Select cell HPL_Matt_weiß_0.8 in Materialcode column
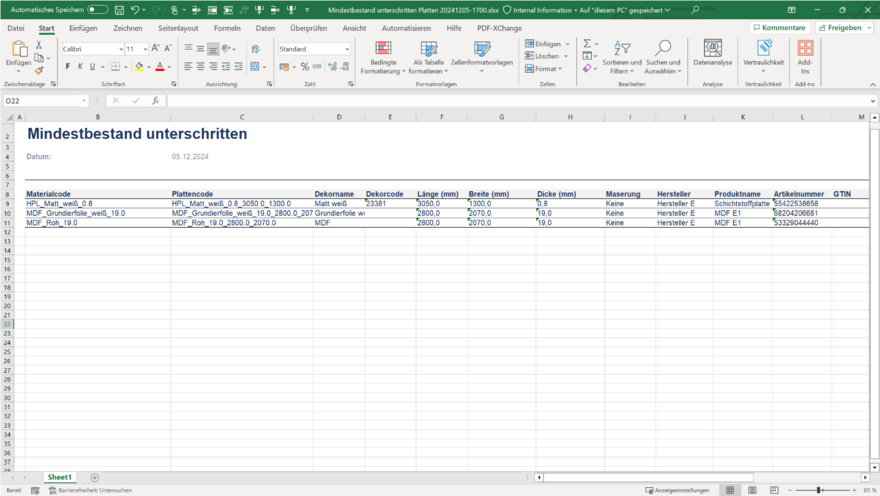Viewport: 880px width, 496px height. 98,204
